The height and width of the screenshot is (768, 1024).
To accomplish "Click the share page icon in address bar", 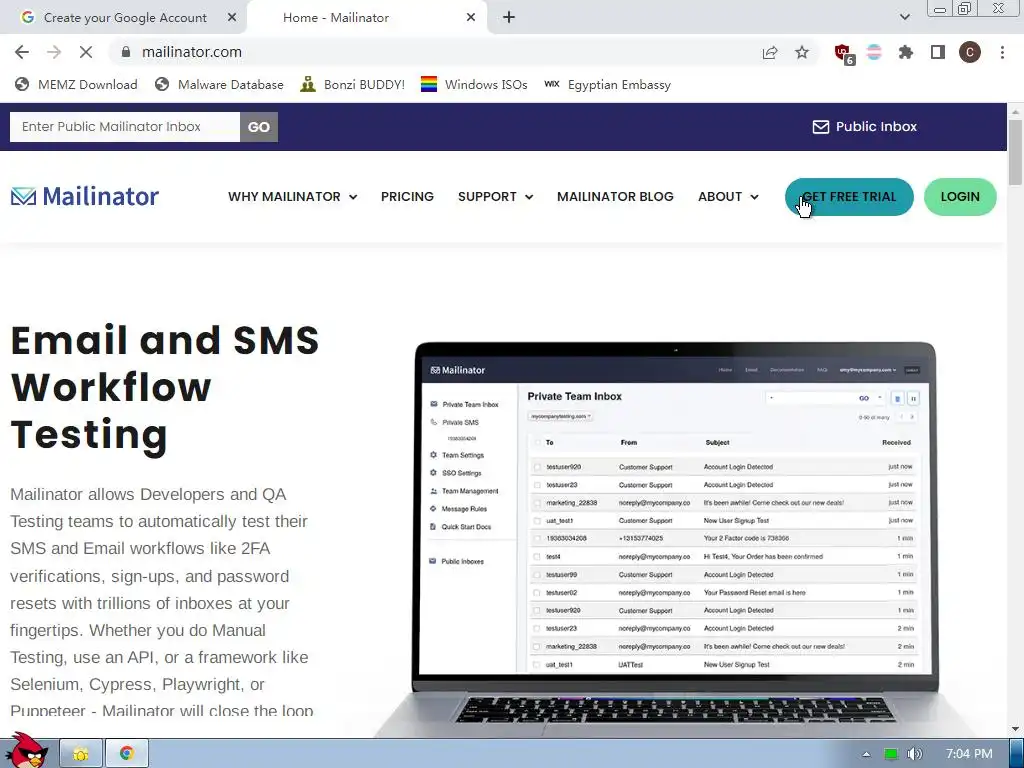I will (770, 52).
